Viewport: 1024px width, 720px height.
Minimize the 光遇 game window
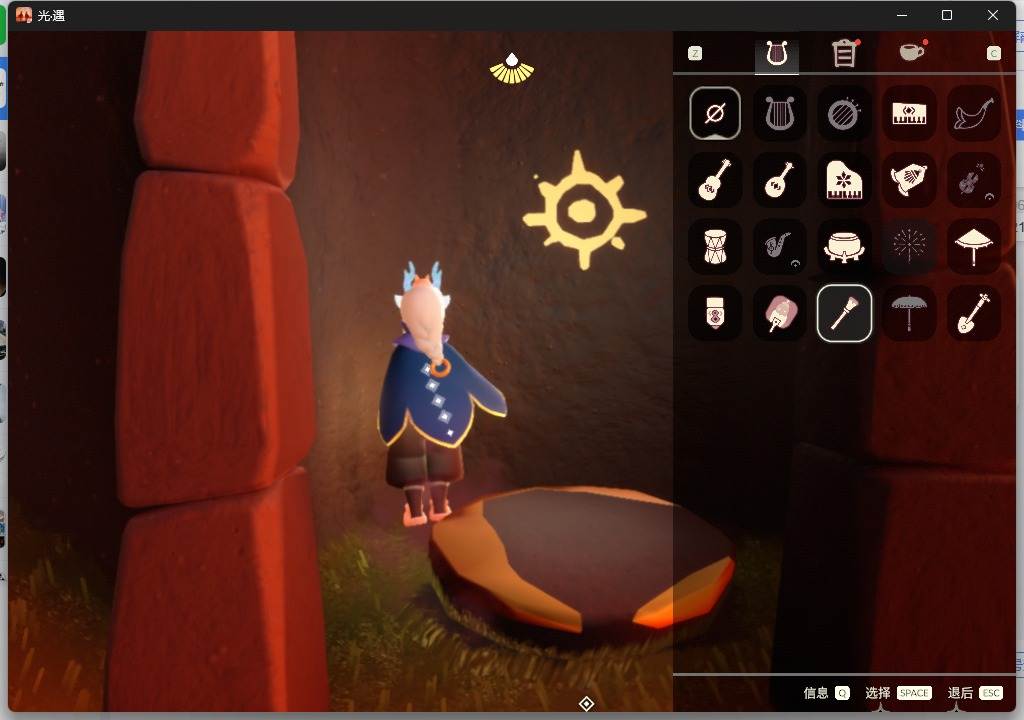coord(902,15)
